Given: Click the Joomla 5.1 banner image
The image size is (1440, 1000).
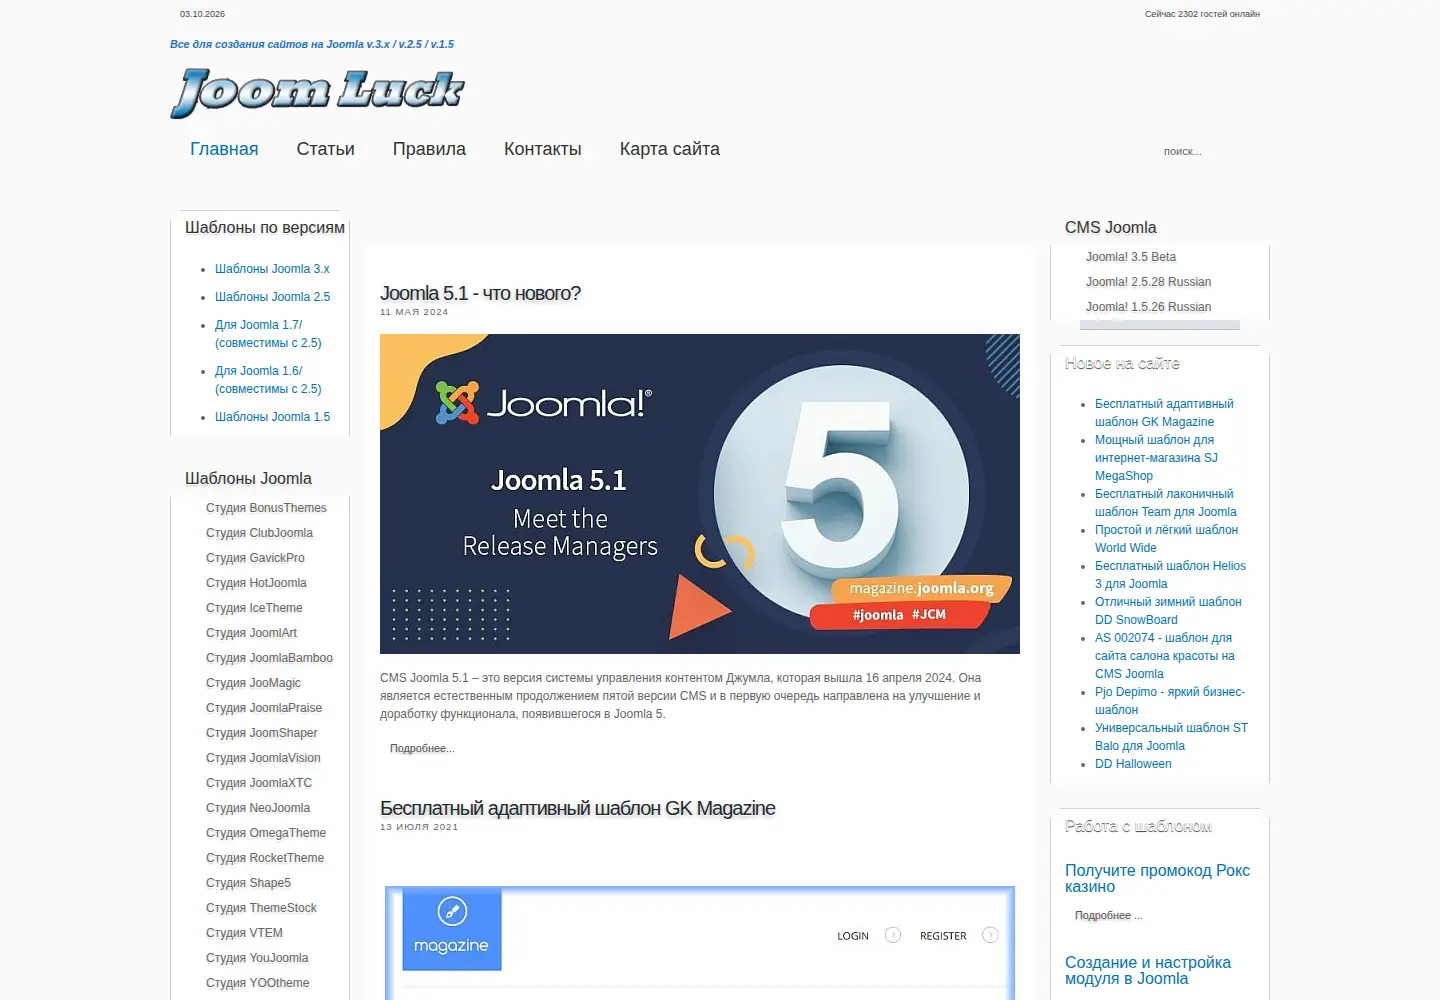Looking at the screenshot, I should 700,494.
